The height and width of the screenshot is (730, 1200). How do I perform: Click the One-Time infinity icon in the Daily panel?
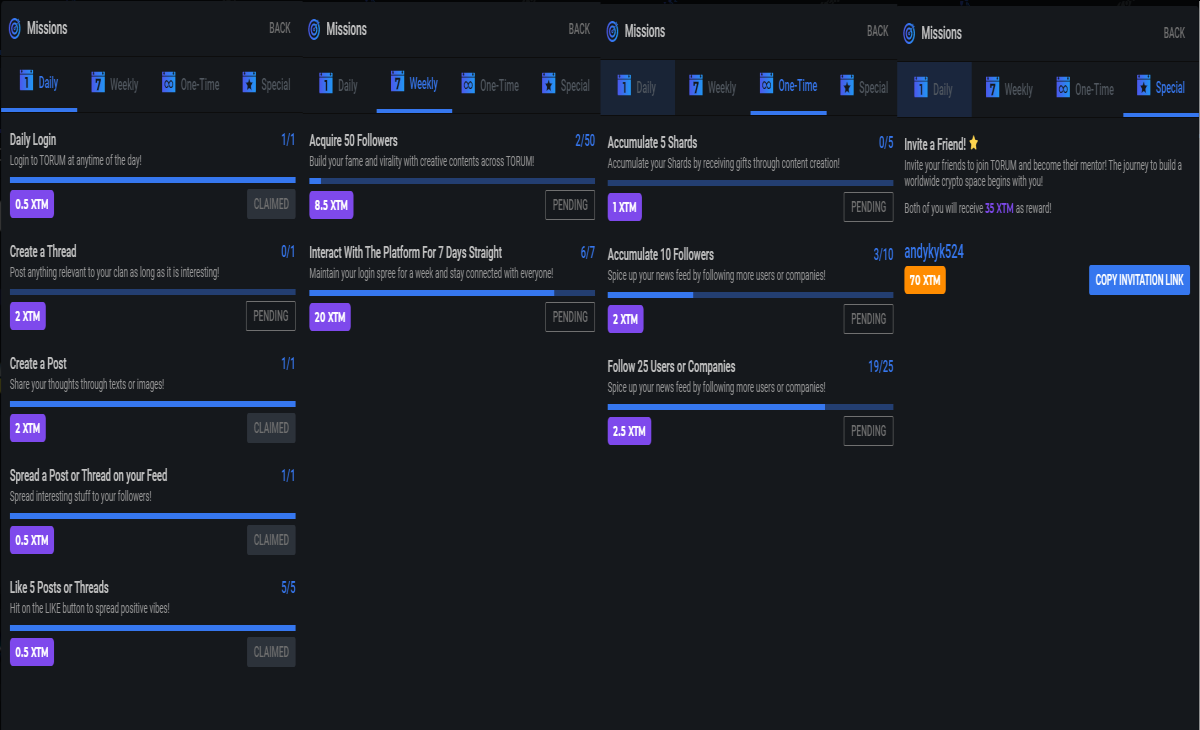[x=168, y=84]
